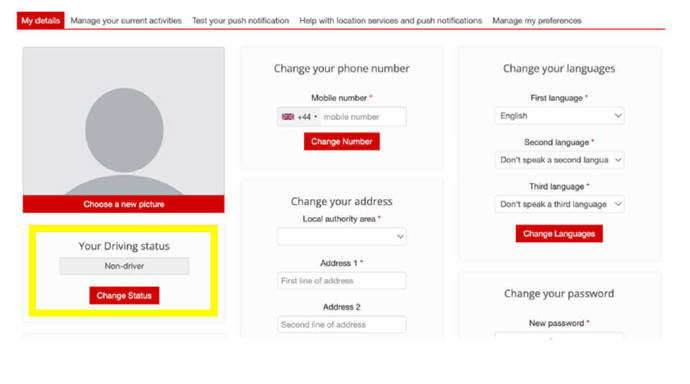Viewport: 690px width, 384px height.
Task: Click the Change Number button
Action: [x=341, y=142]
